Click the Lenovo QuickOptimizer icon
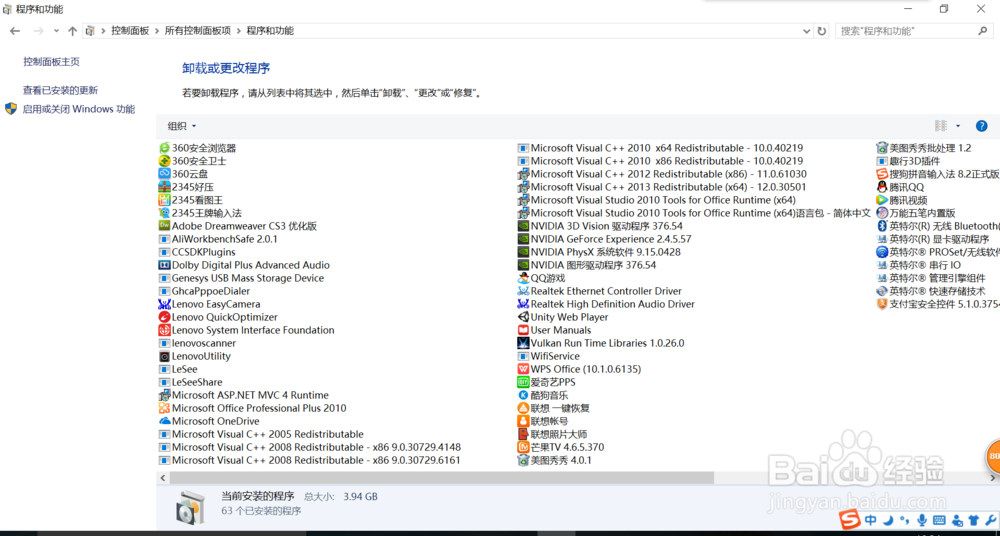 pyautogui.click(x=165, y=317)
